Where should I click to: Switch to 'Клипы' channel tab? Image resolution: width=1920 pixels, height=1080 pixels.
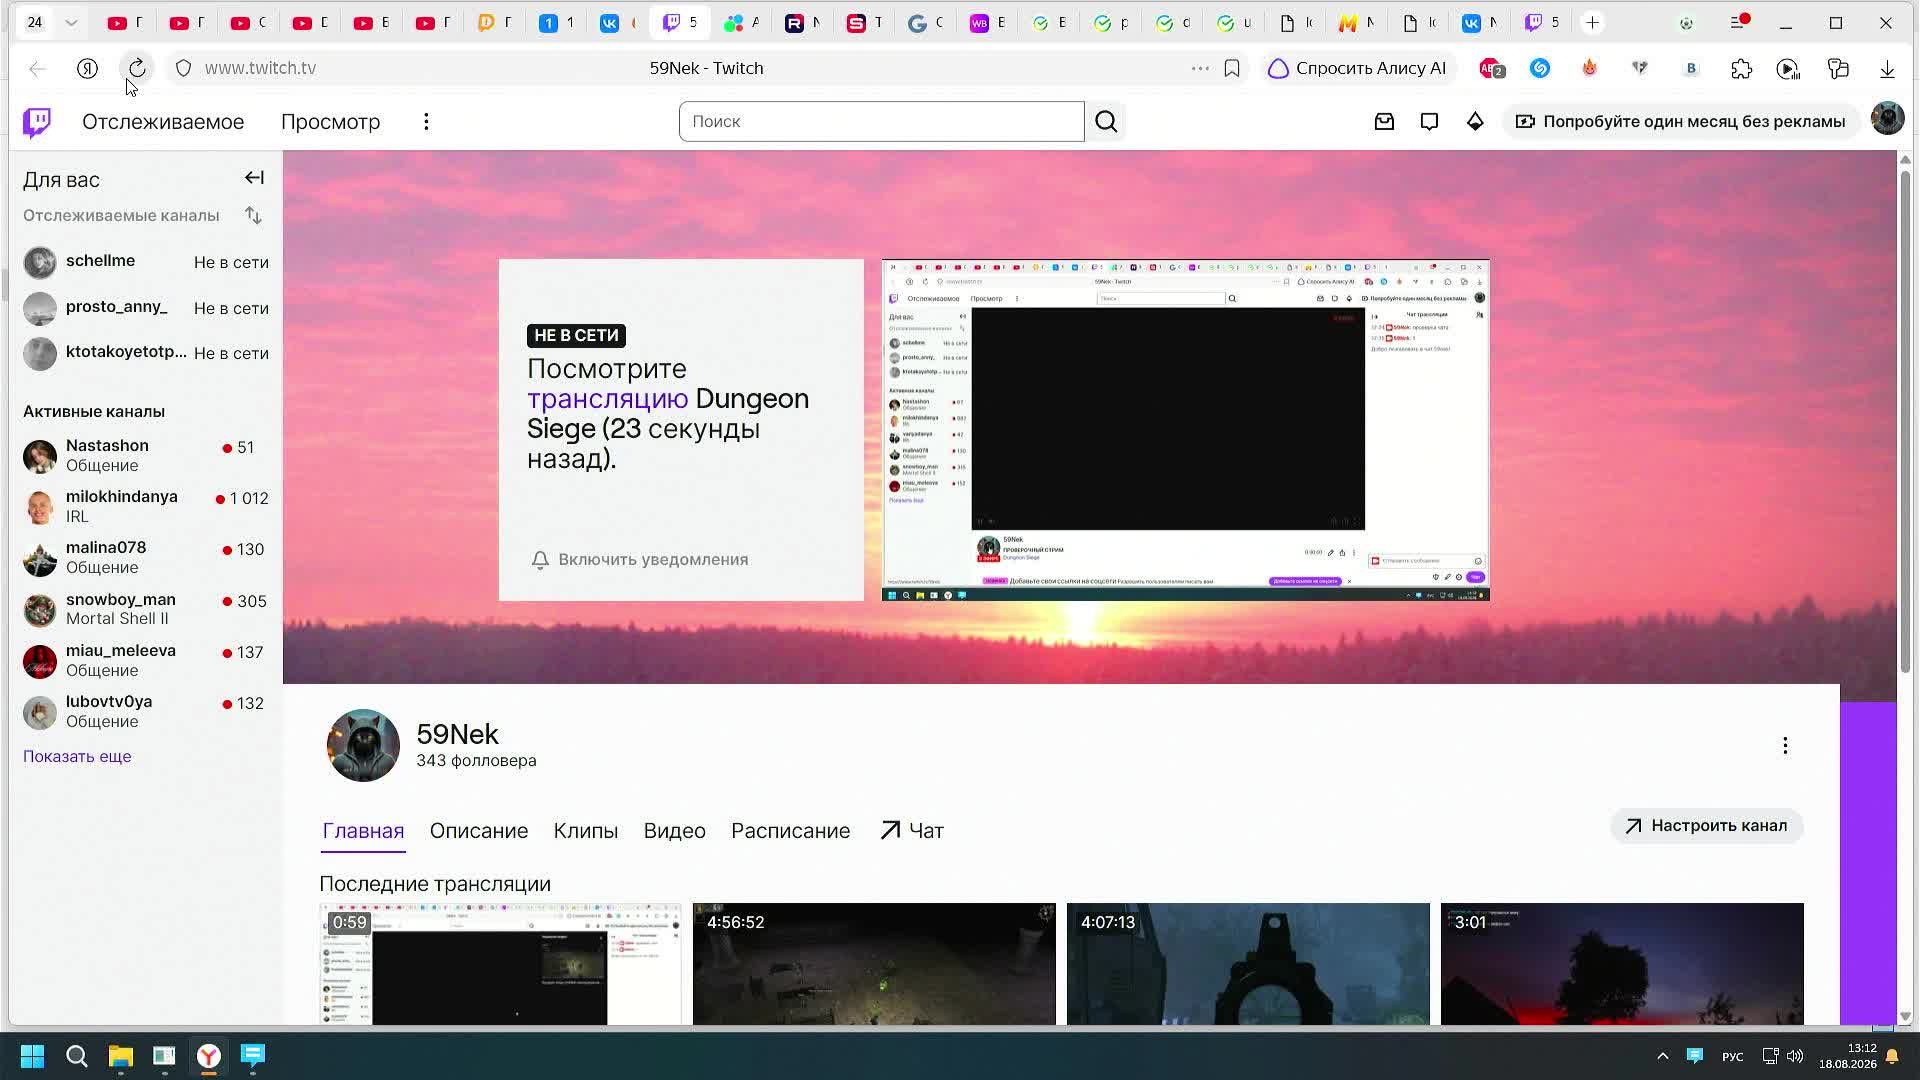click(585, 831)
